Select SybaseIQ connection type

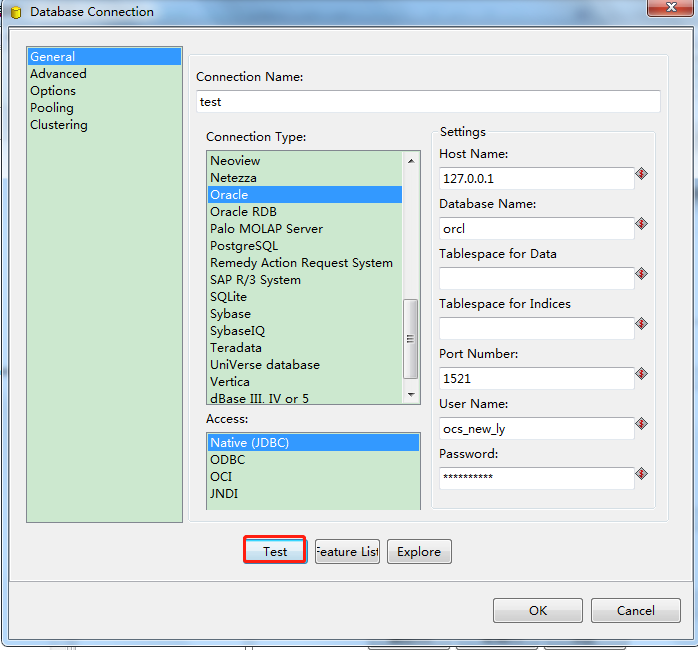pyautogui.click(x=305, y=331)
